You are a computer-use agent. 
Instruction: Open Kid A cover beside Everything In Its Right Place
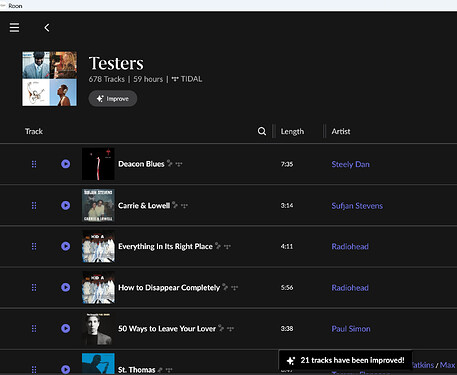click(x=98, y=246)
